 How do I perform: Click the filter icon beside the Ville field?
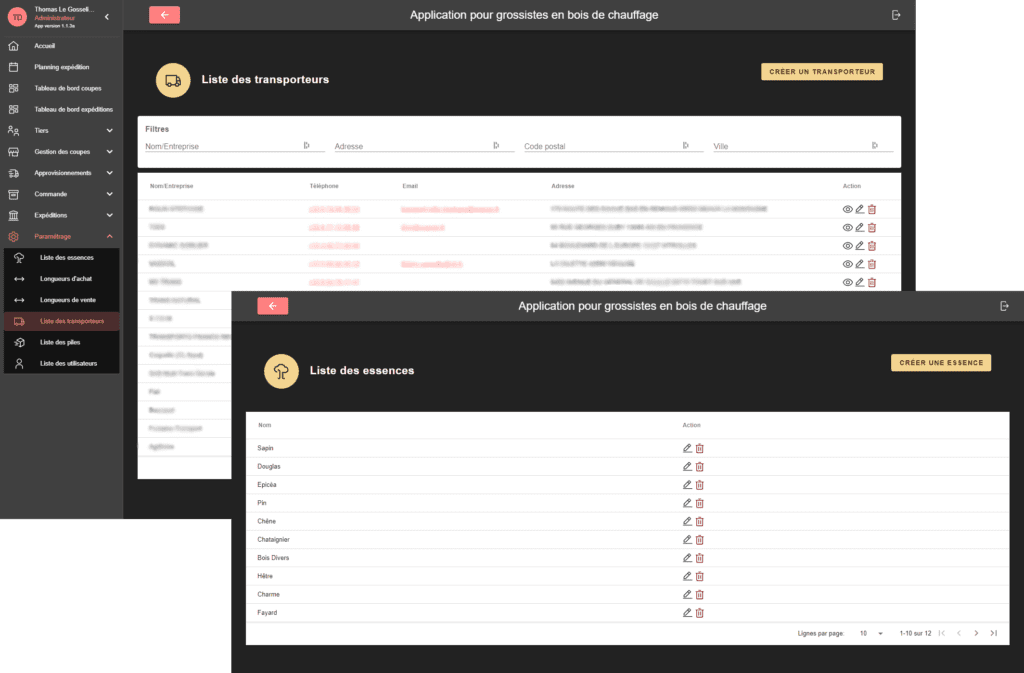[877, 145]
